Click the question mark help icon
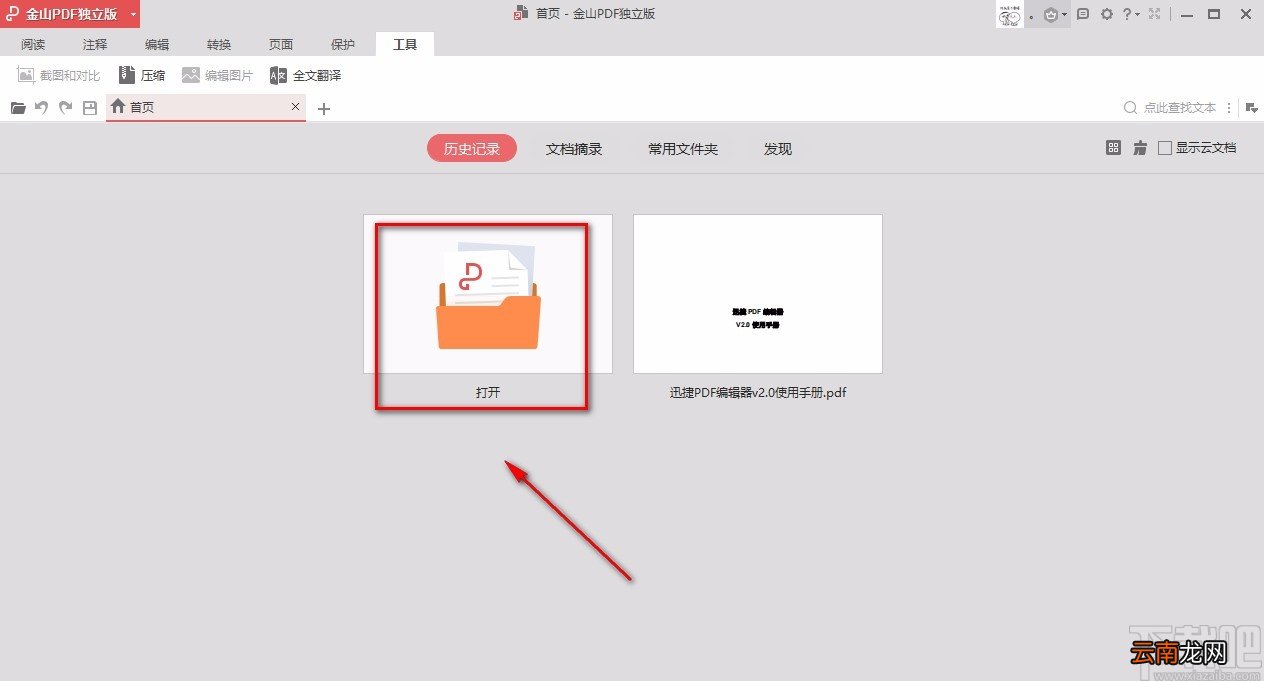The width and height of the screenshot is (1264, 681). tap(1127, 14)
